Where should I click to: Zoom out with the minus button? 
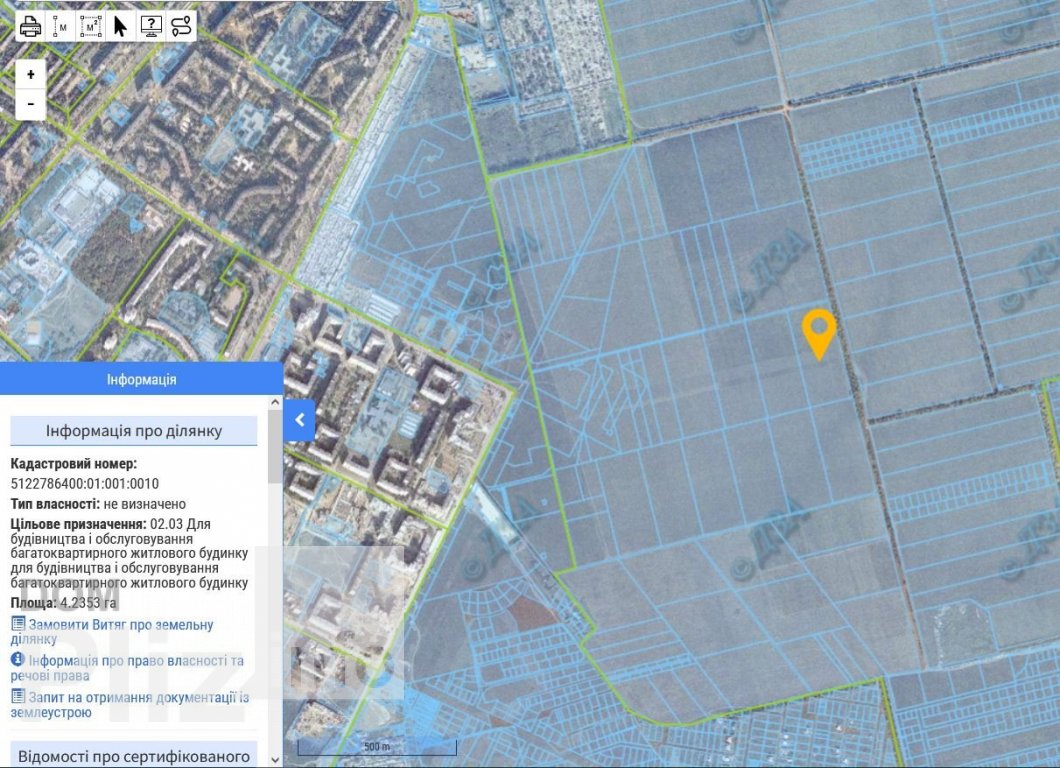[31, 104]
